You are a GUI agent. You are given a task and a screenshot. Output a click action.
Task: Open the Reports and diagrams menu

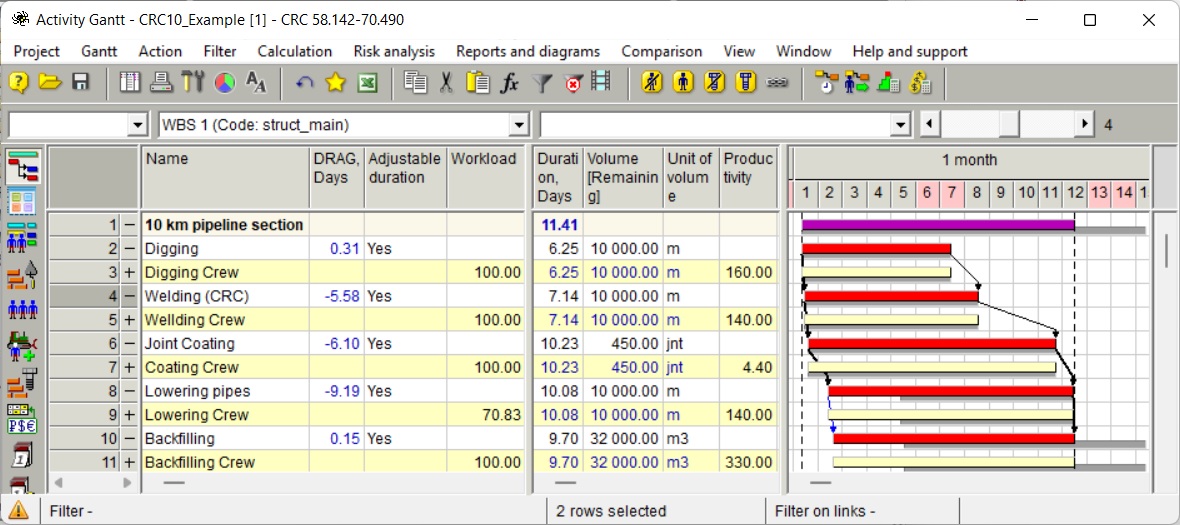(528, 52)
